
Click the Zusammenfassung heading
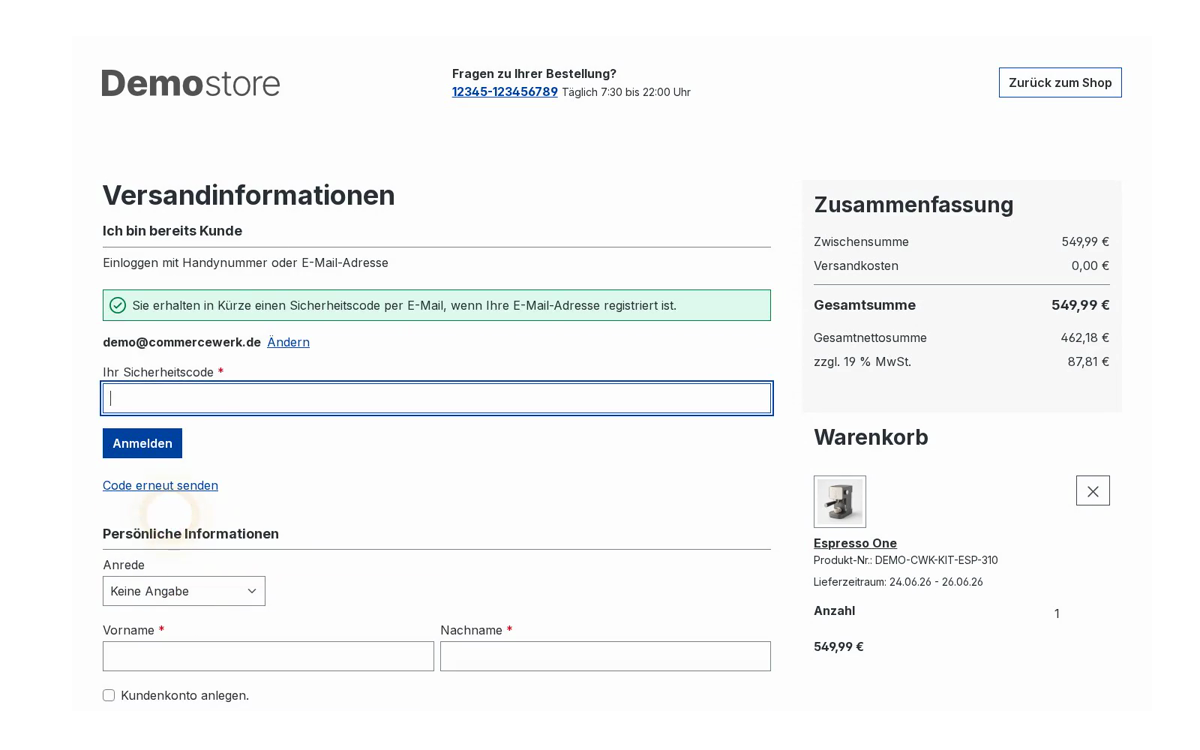913,205
